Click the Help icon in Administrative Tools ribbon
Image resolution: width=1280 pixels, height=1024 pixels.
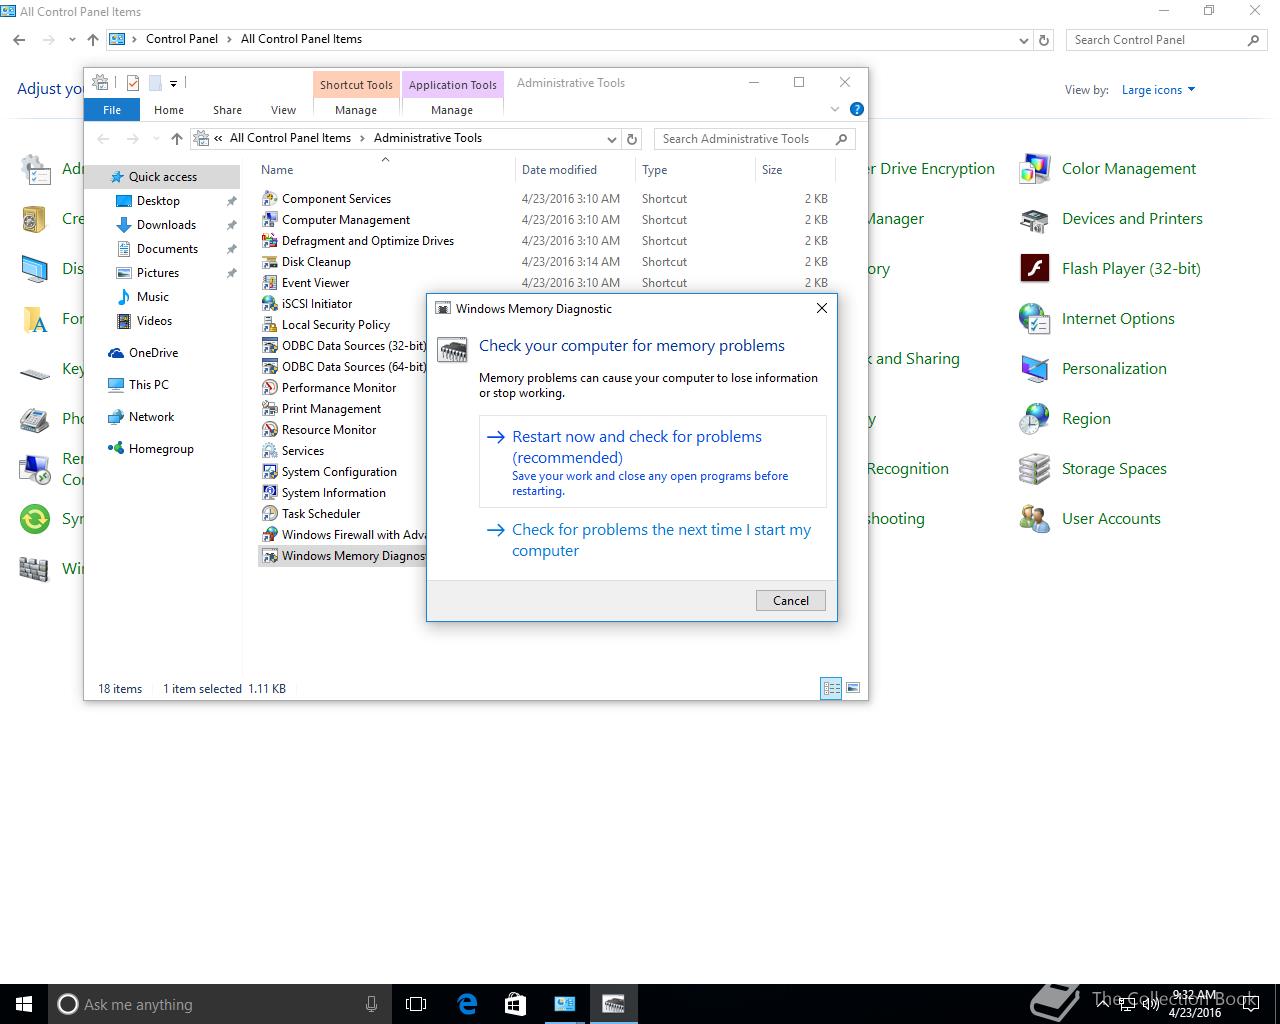point(856,109)
